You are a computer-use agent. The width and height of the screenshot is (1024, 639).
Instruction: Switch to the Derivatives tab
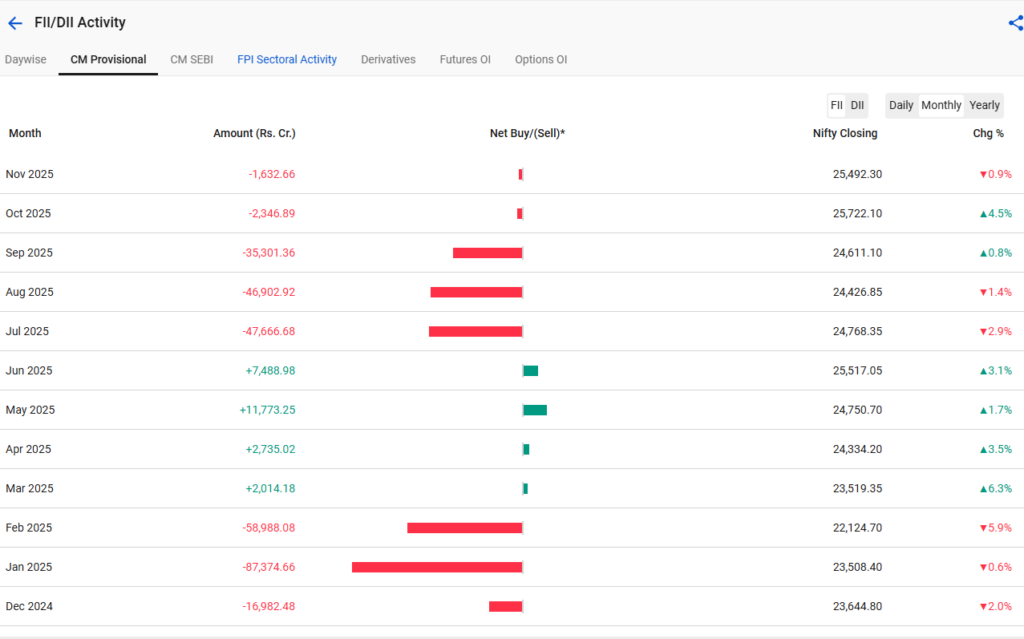(x=388, y=59)
